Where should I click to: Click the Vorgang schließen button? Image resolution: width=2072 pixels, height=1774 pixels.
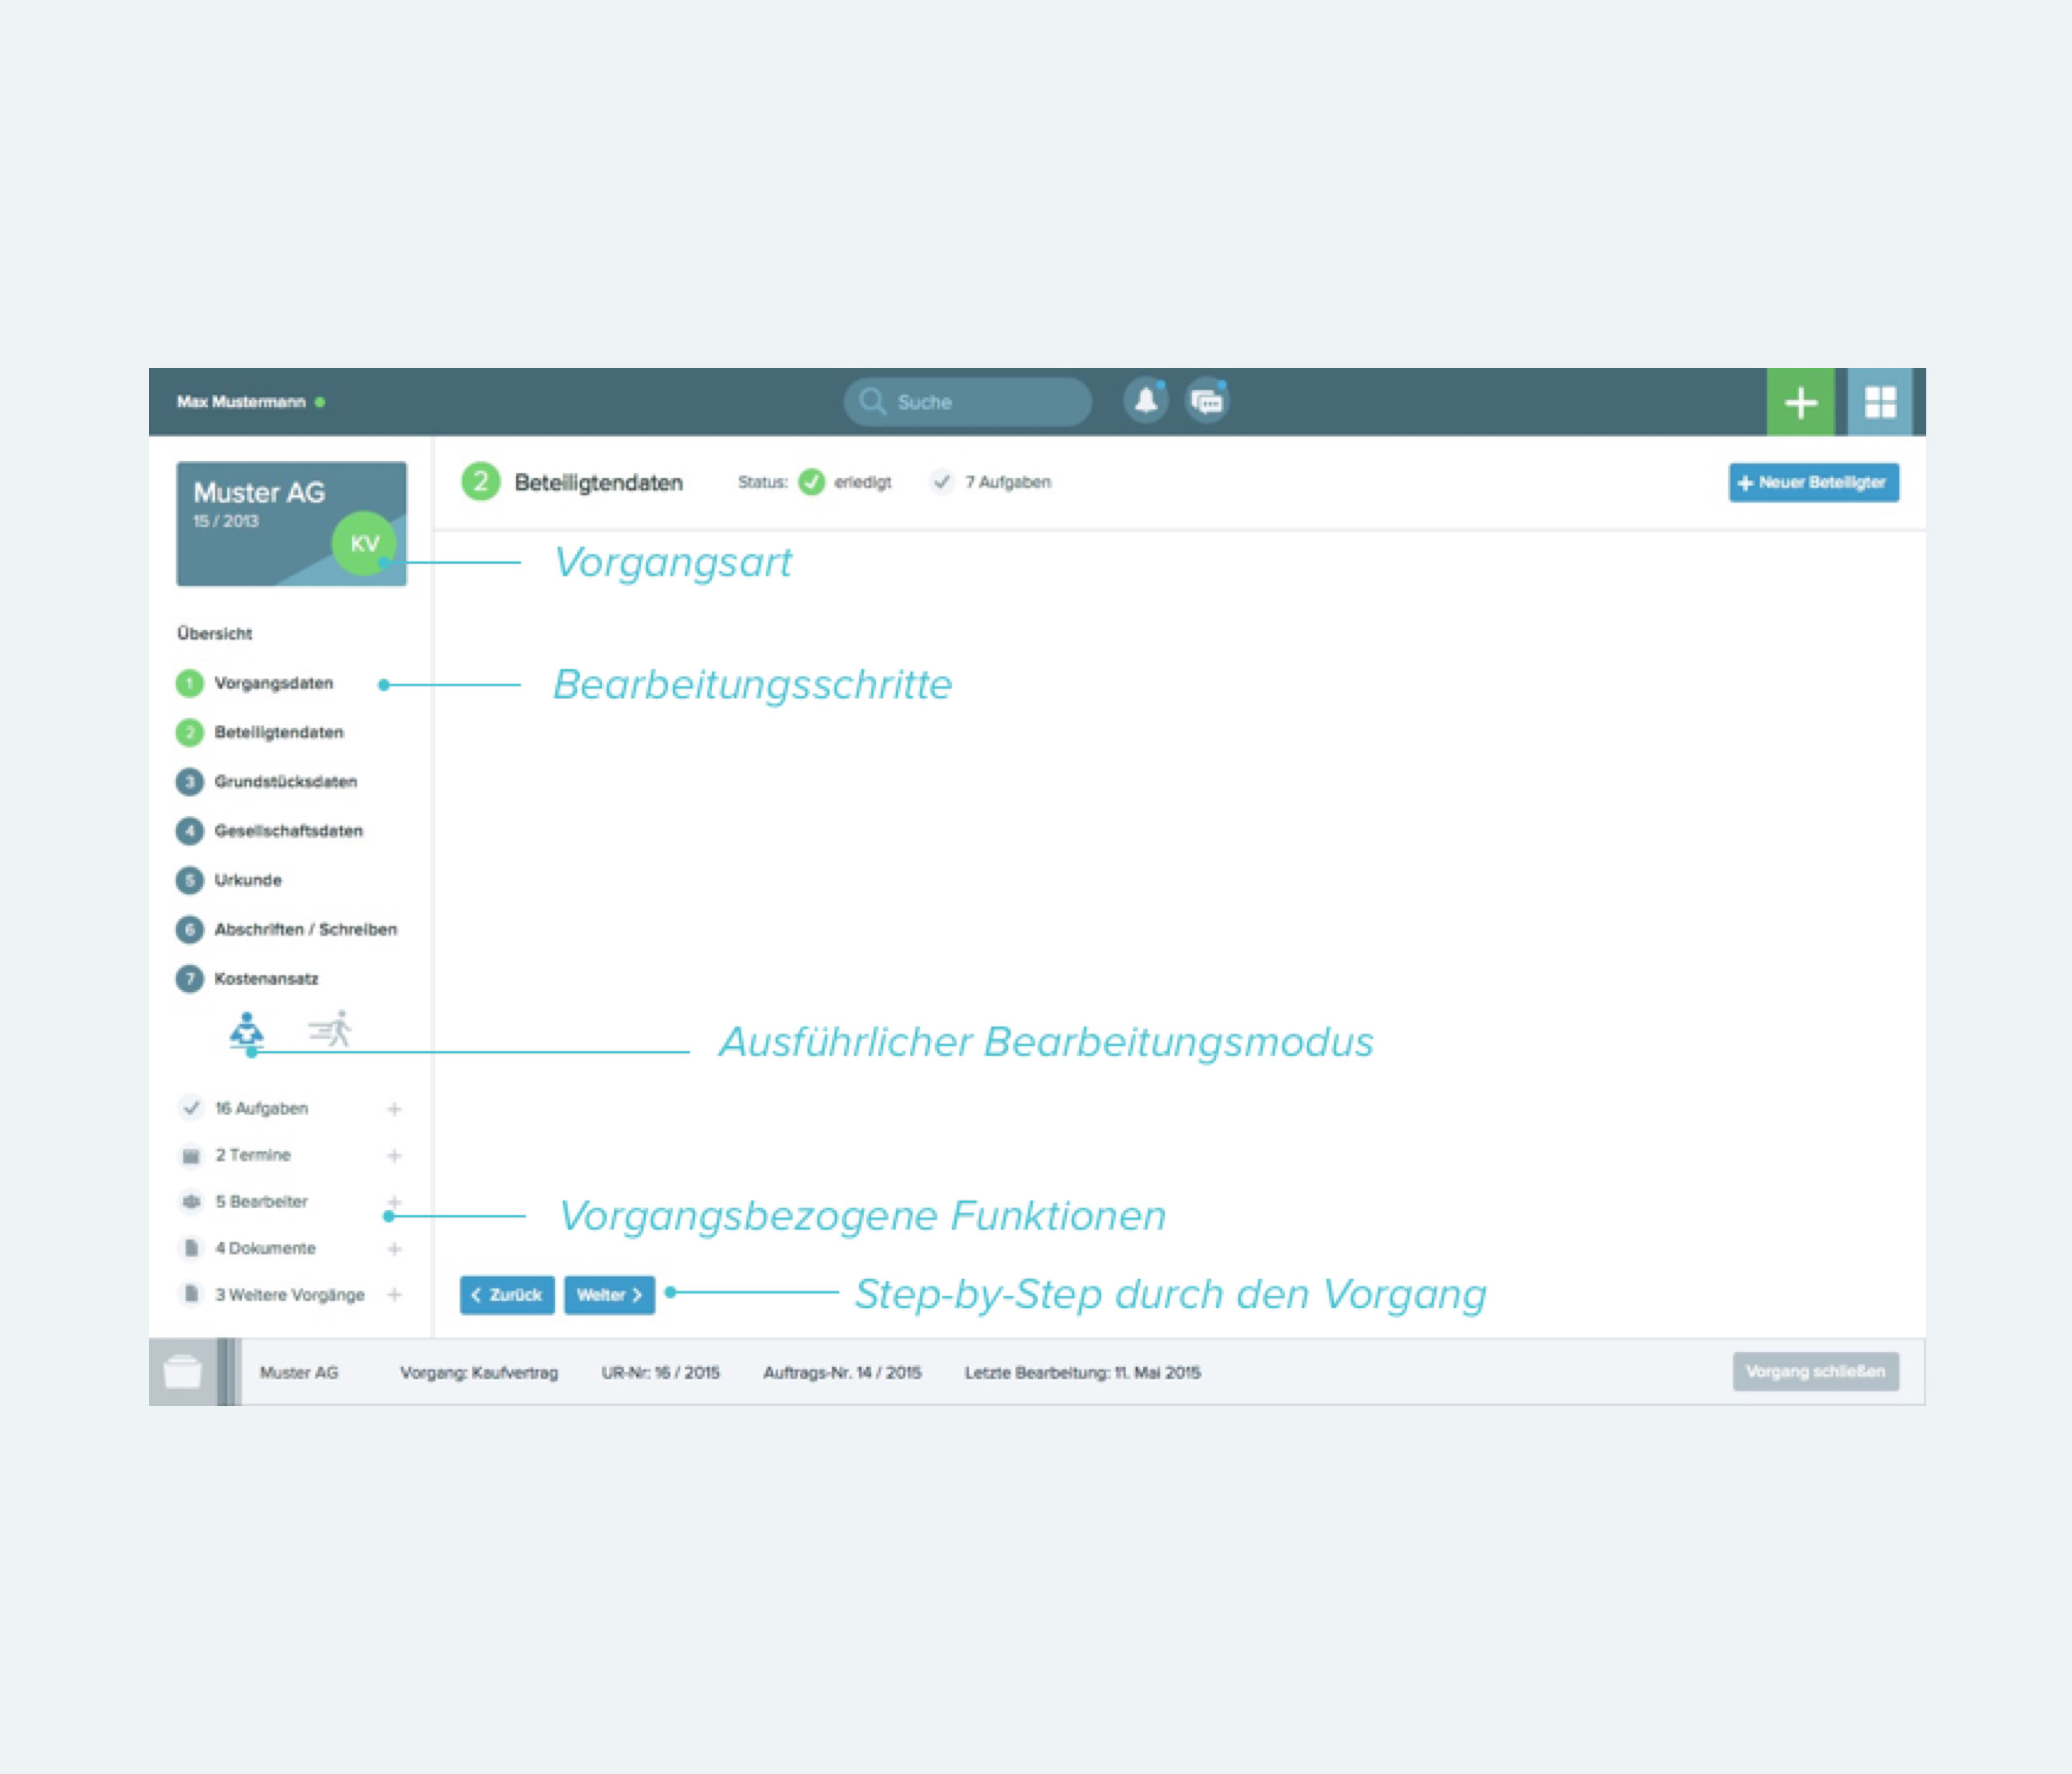pyautogui.click(x=1815, y=1371)
